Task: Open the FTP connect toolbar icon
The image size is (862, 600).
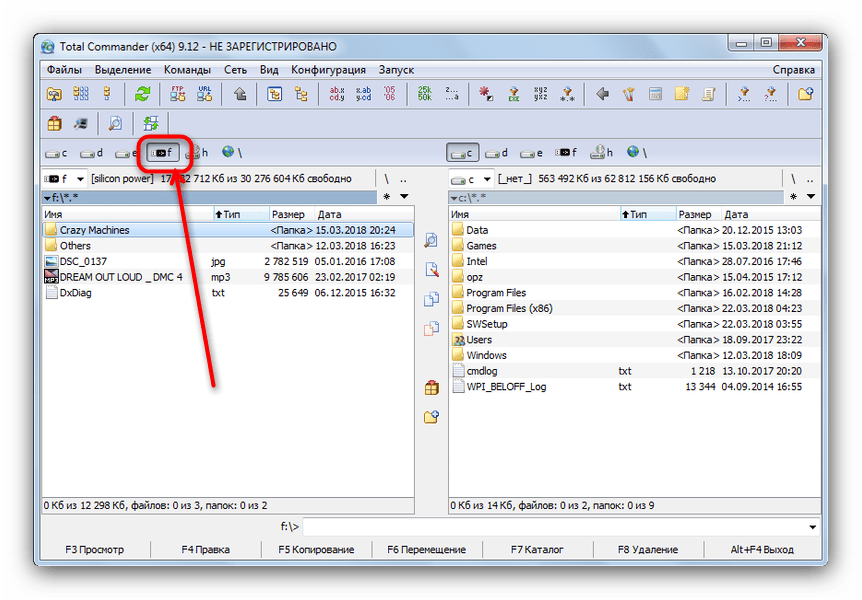Action: [x=178, y=94]
